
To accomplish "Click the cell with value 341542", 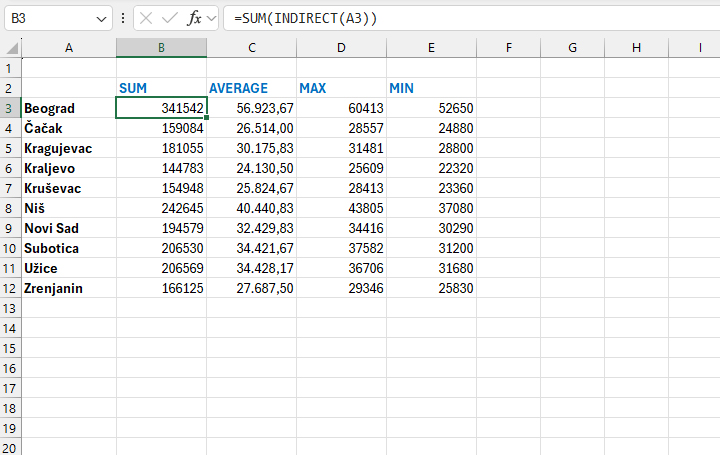I will [x=161, y=108].
